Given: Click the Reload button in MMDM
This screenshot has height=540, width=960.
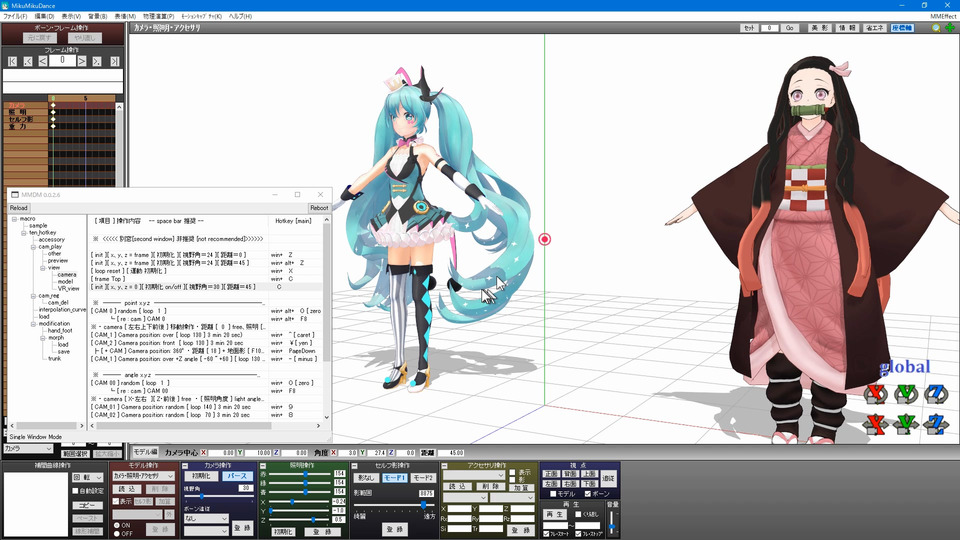Looking at the screenshot, I should 18,208.
